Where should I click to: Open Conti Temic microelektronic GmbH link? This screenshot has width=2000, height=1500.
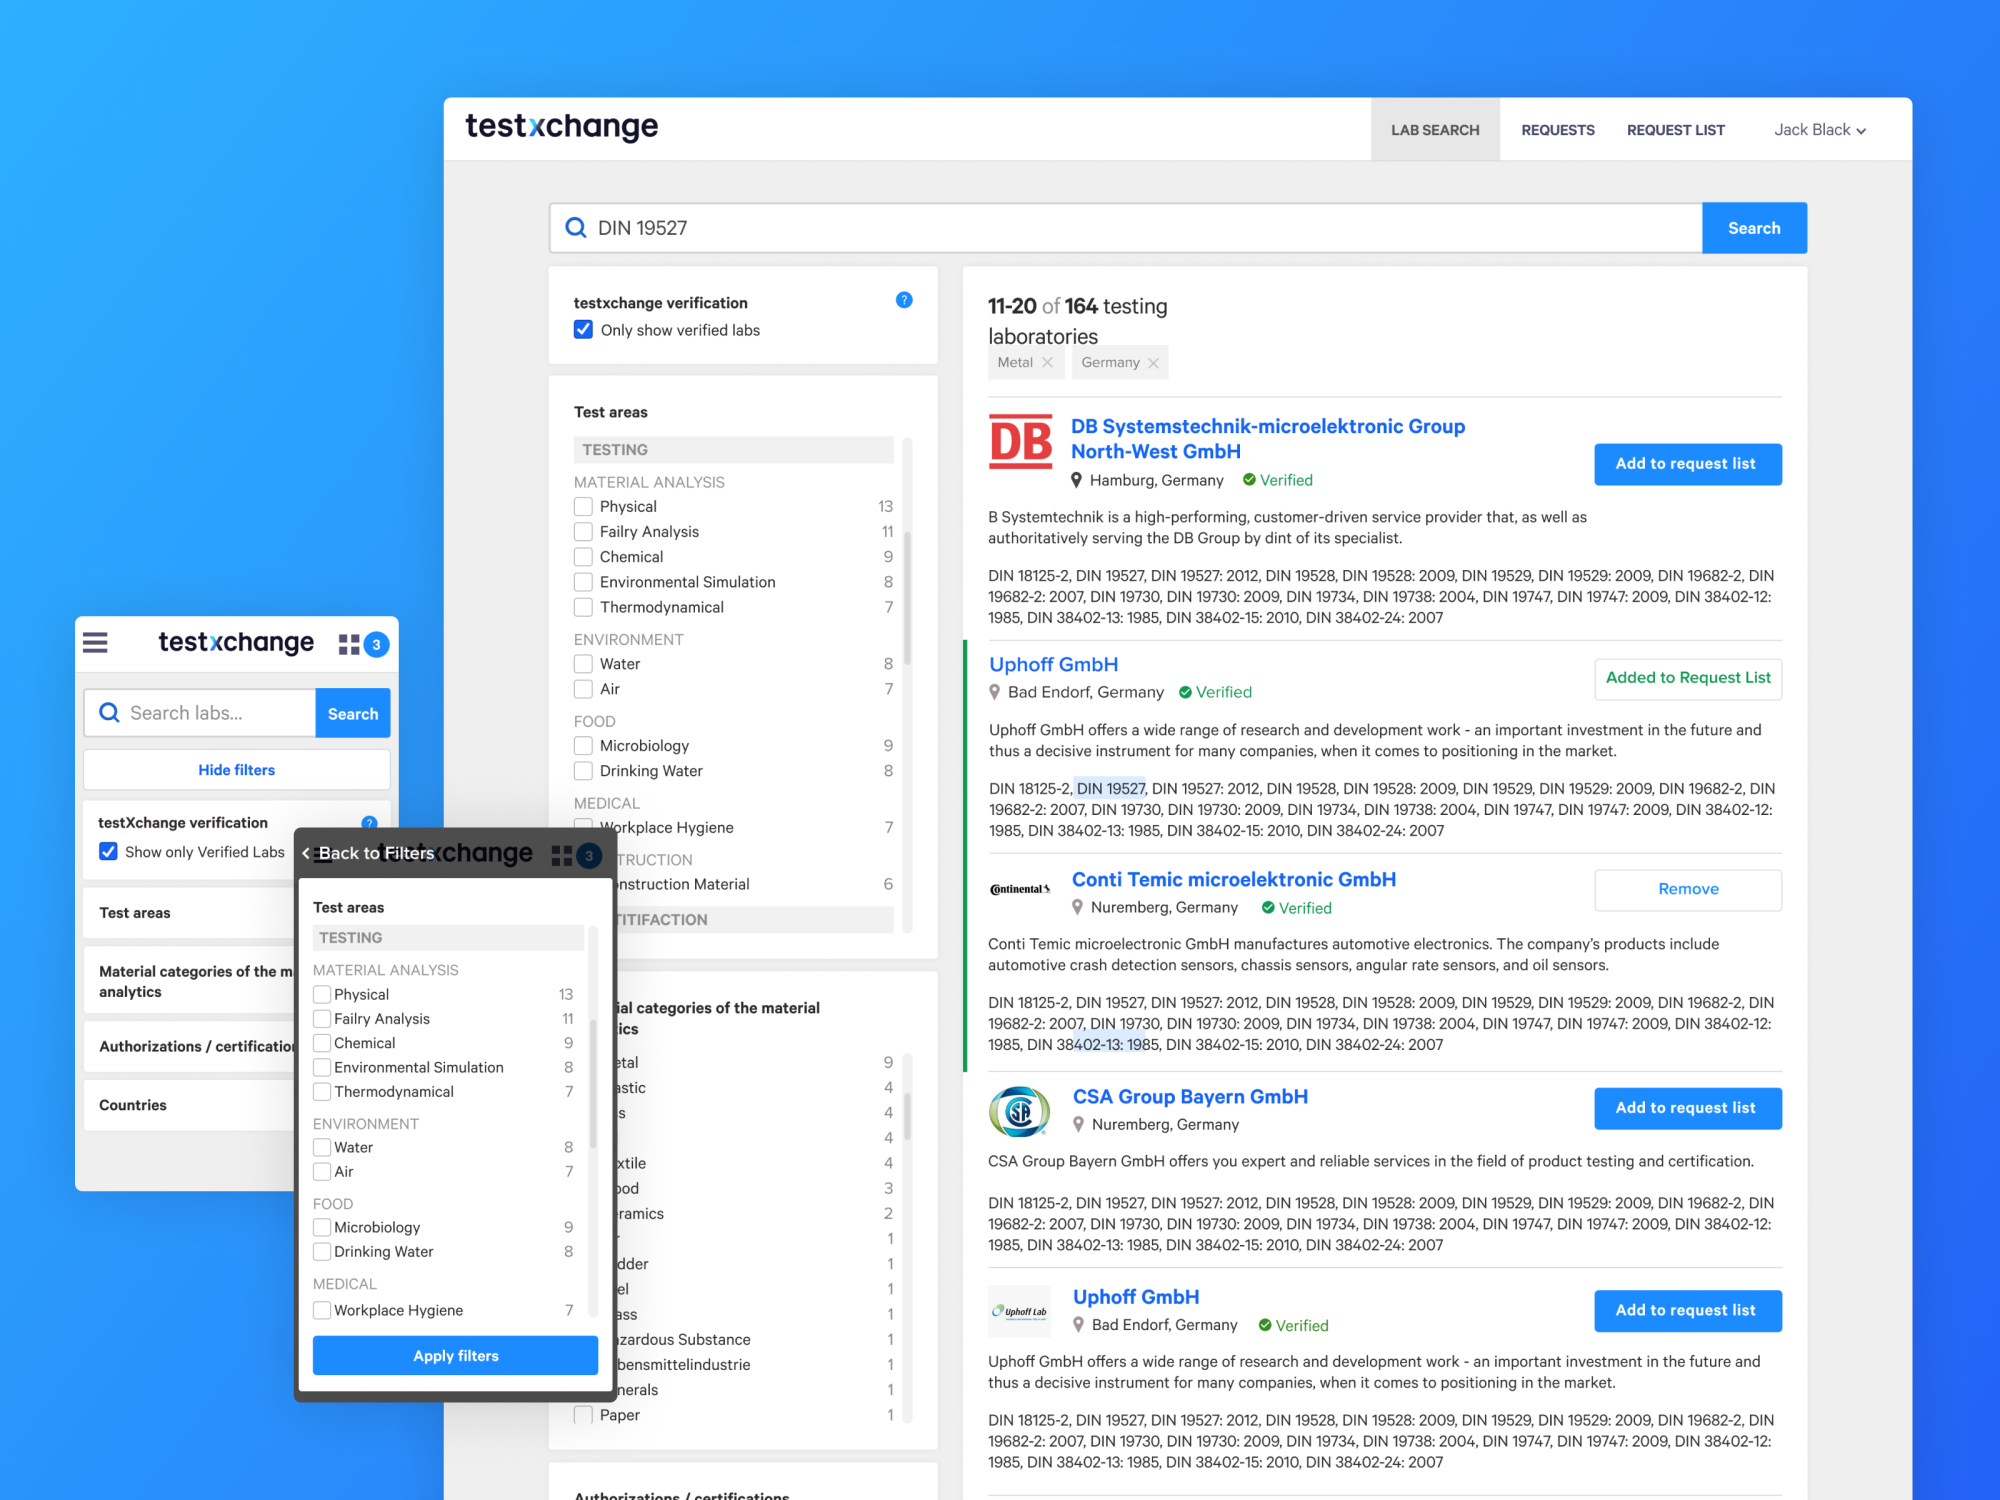[1234, 880]
